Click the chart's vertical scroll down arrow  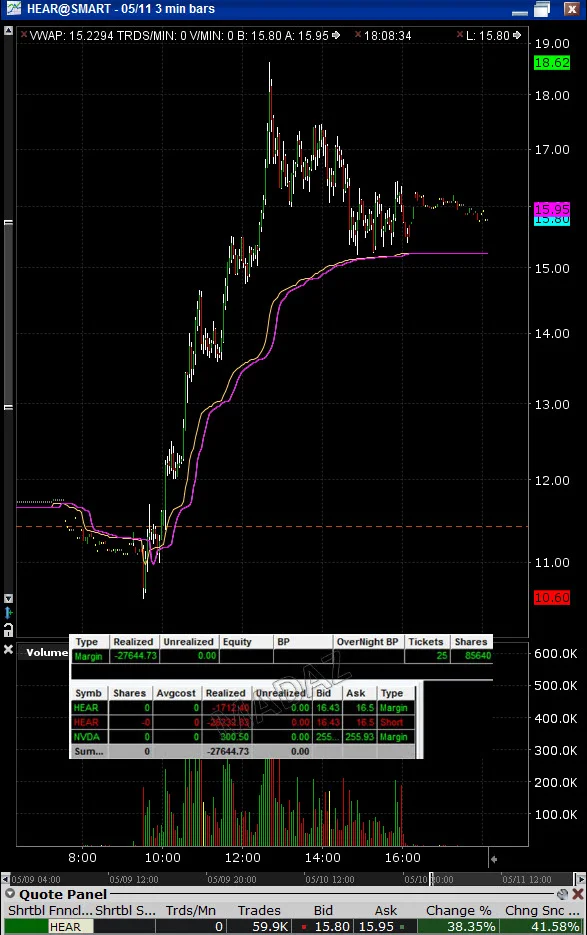8,597
